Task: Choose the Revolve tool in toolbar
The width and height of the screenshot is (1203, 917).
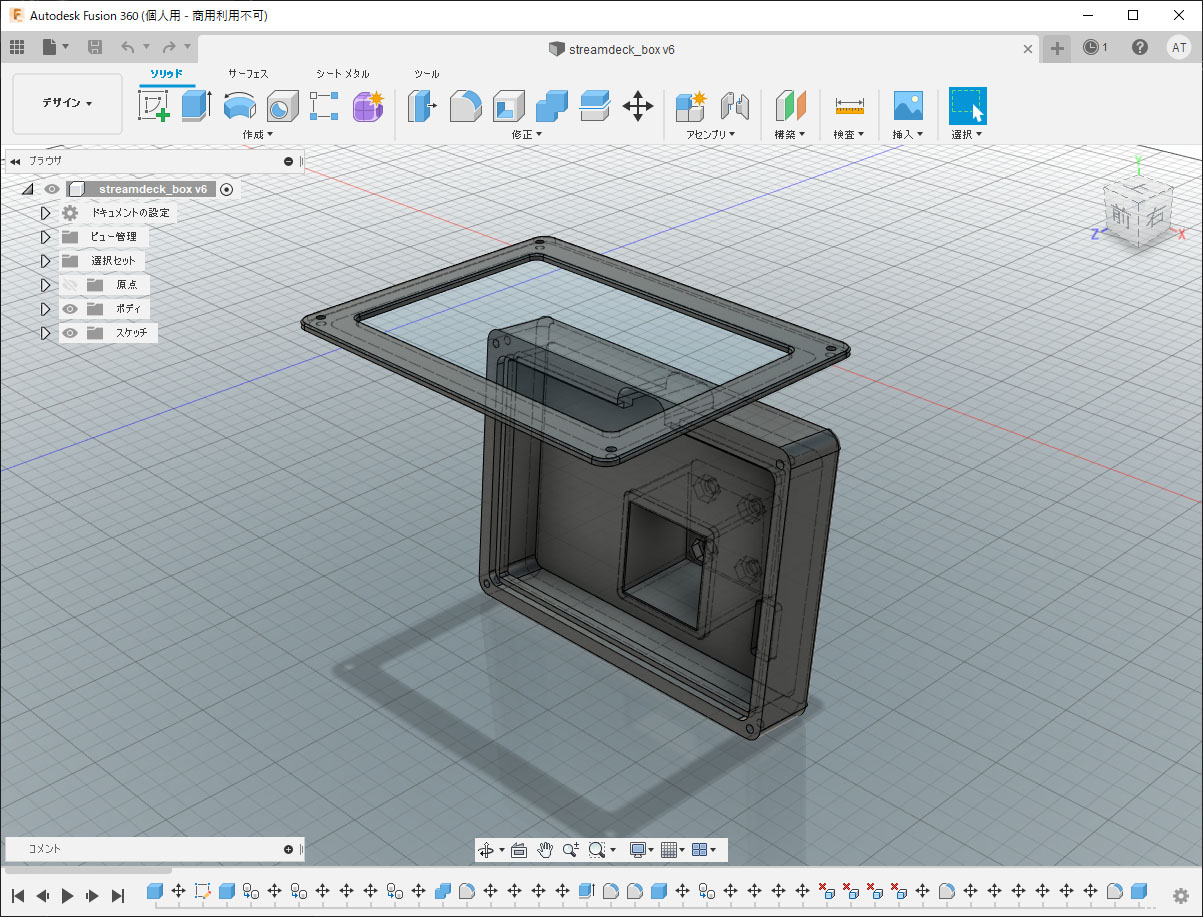Action: click(239, 105)
